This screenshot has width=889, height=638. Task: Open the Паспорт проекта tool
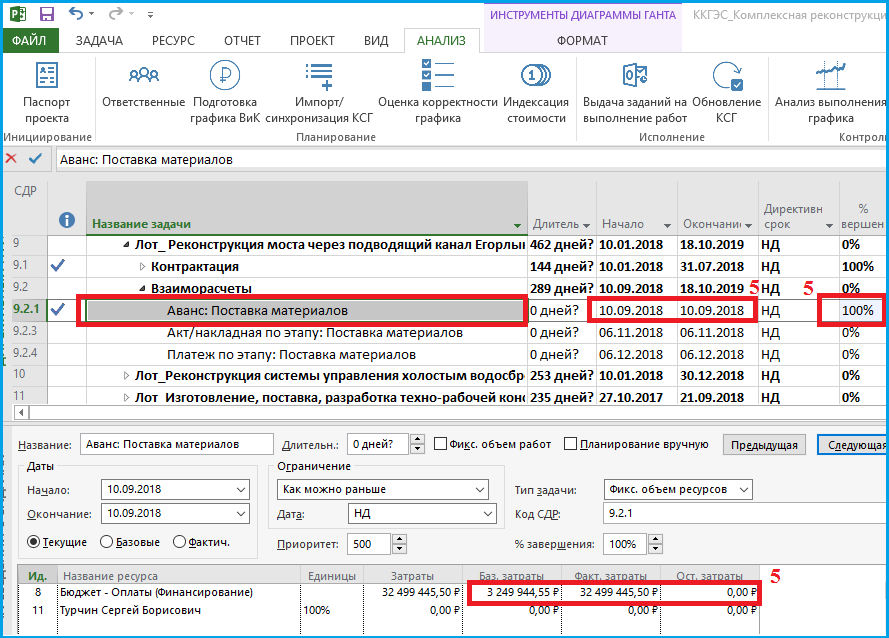[46, 93]
